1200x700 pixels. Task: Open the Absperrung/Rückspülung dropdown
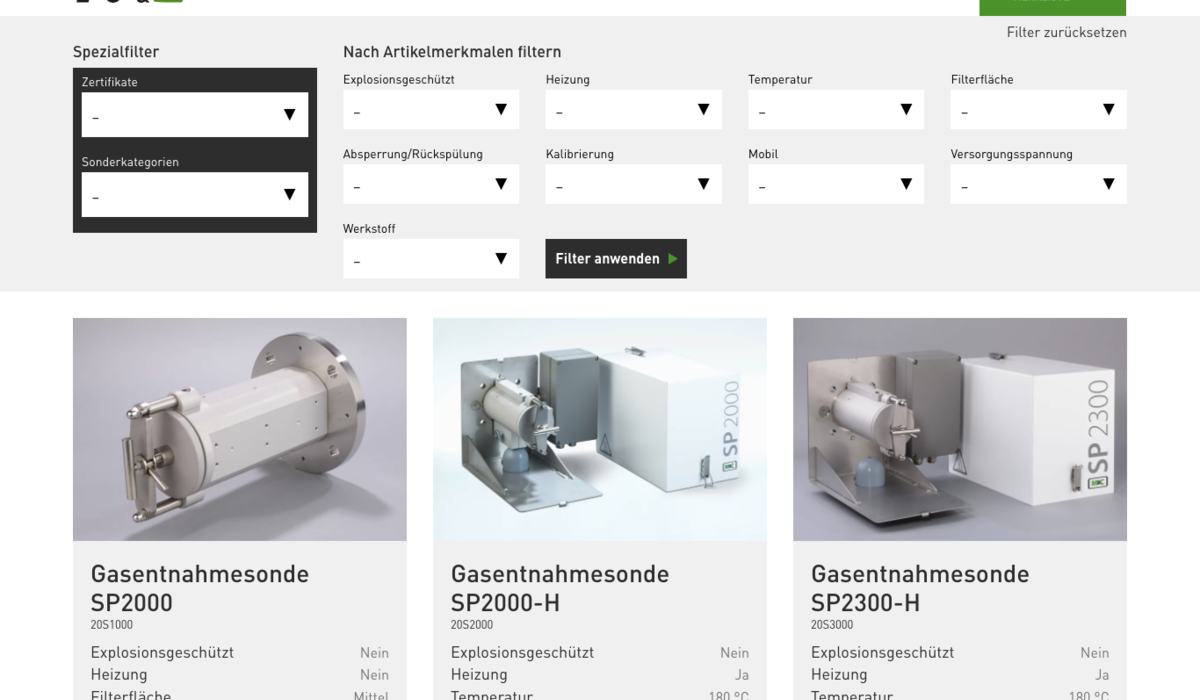click(x=430, y=184)
